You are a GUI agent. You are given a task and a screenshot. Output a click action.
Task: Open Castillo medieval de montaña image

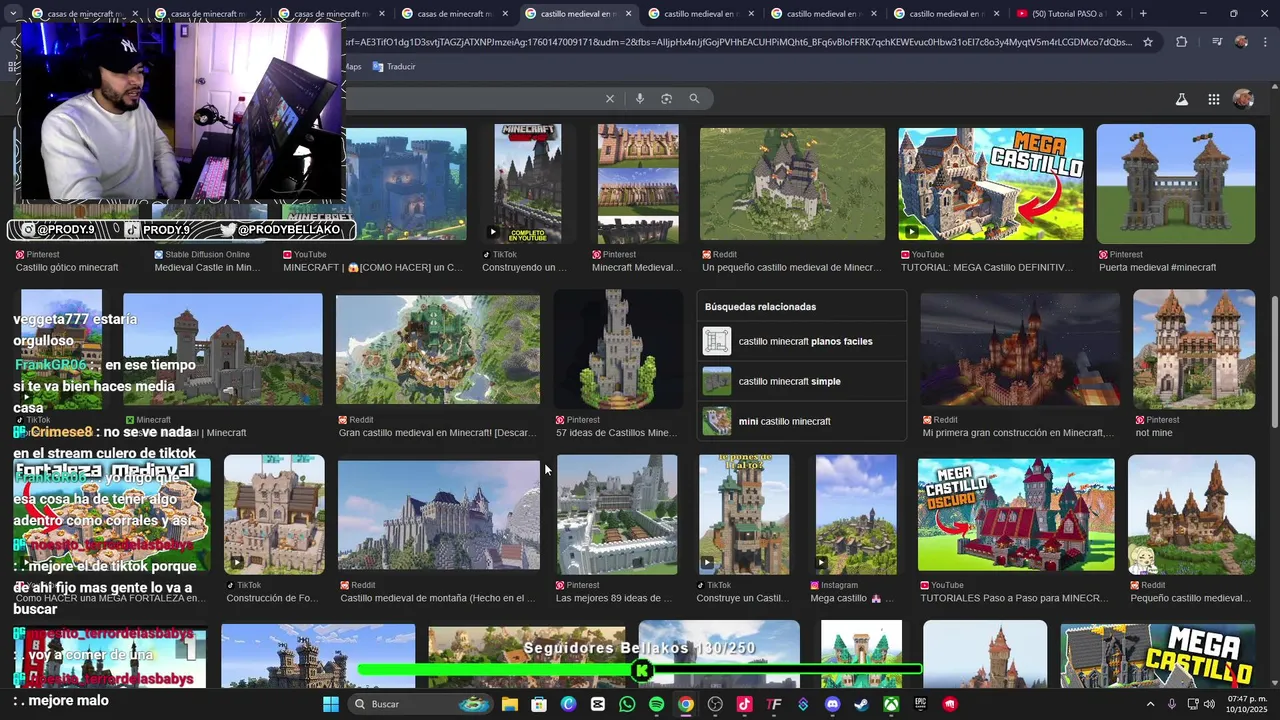click(439, 515)
